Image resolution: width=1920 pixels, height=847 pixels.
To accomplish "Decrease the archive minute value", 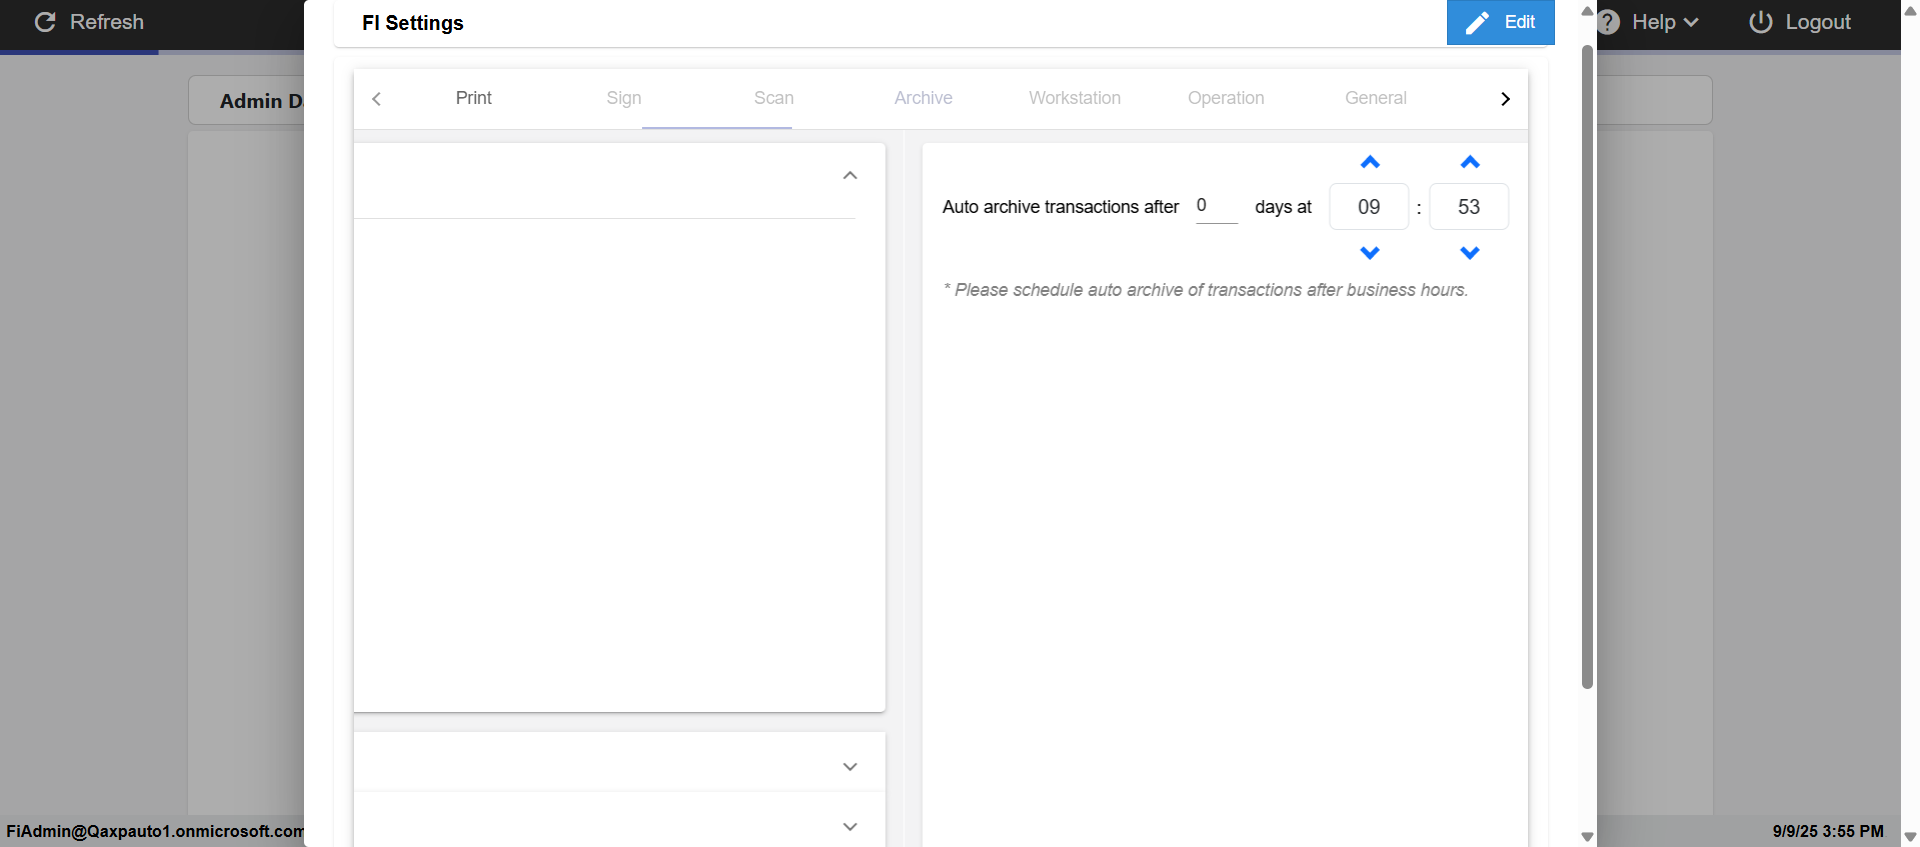I will tap(1469, 253).
